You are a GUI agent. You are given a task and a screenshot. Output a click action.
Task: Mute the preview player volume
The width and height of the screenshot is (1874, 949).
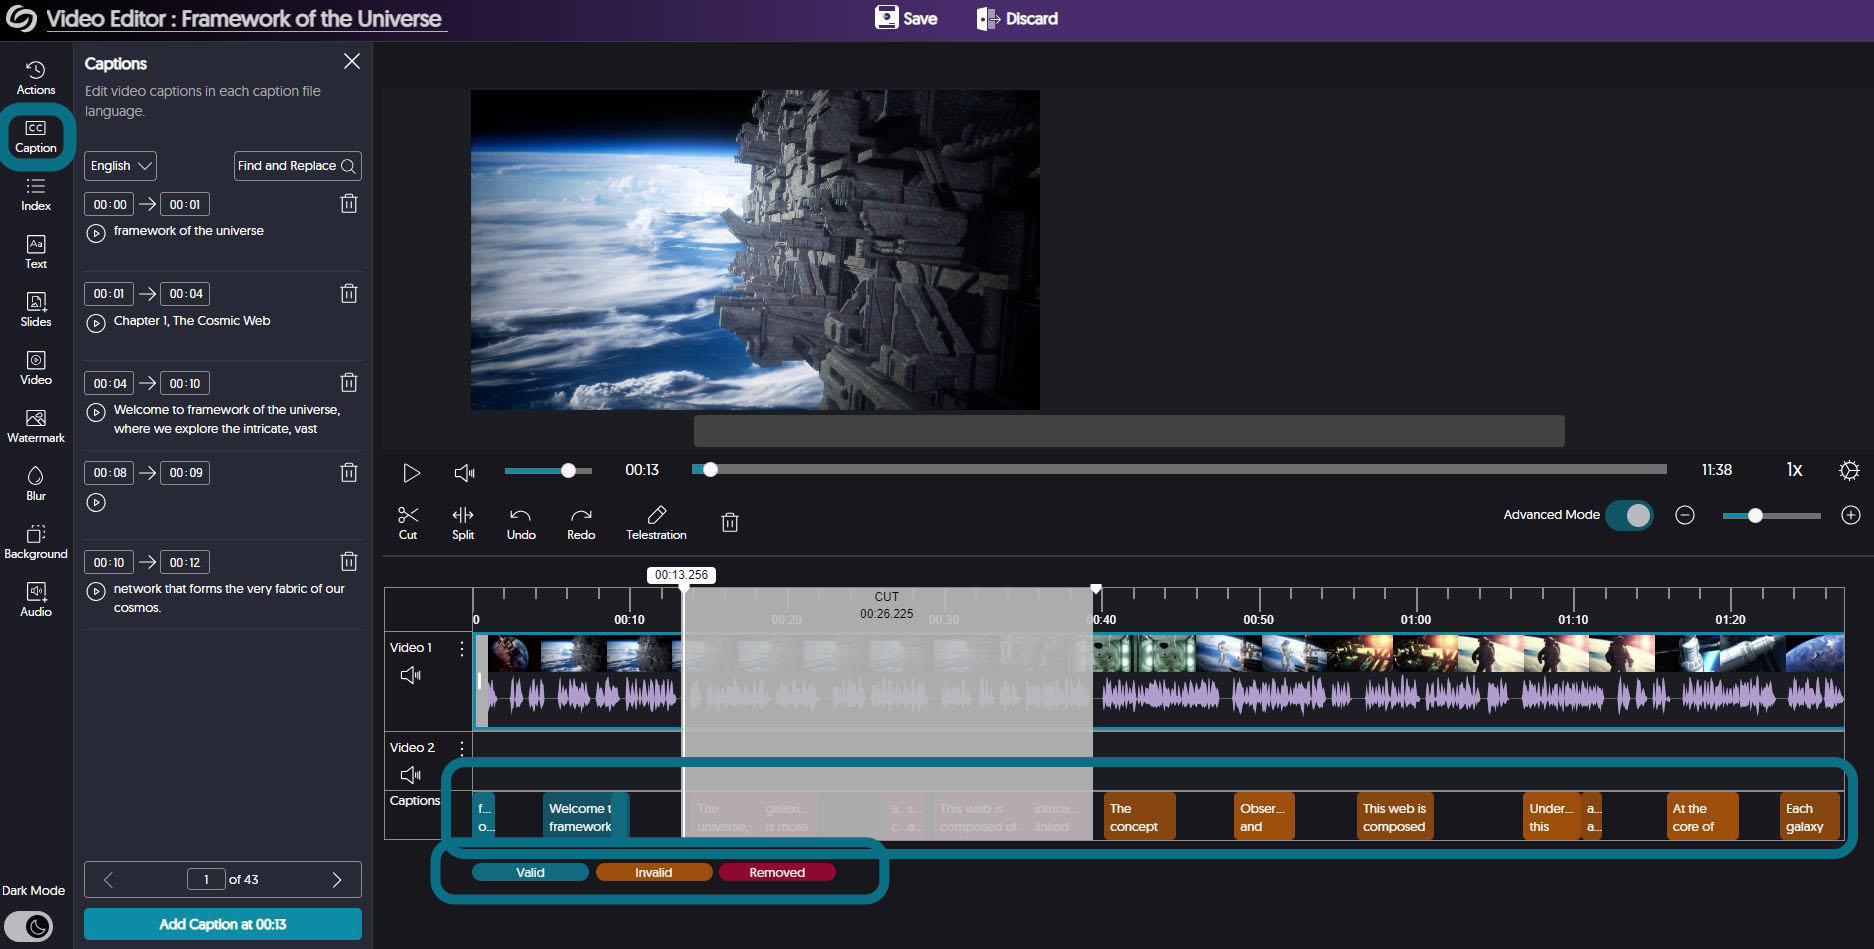tap(465, 473)
